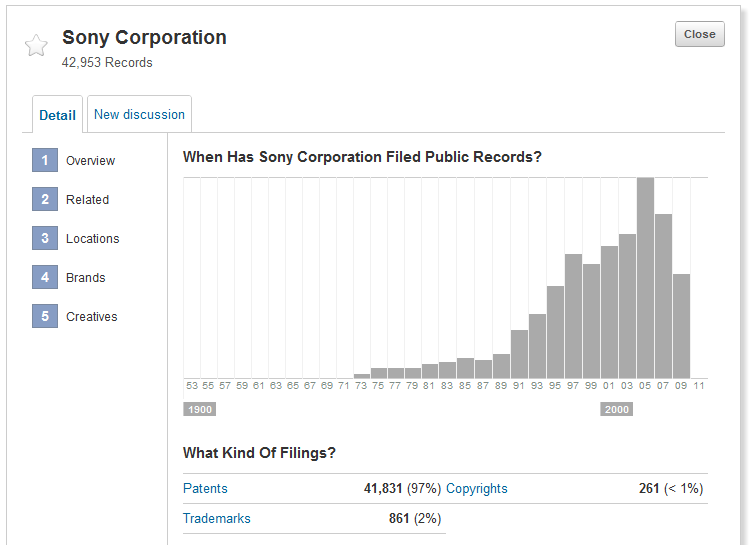Click the favorite star icon beside Sony Corporation
This screenshot has width=754, height=545.
(x=36, y=45)
